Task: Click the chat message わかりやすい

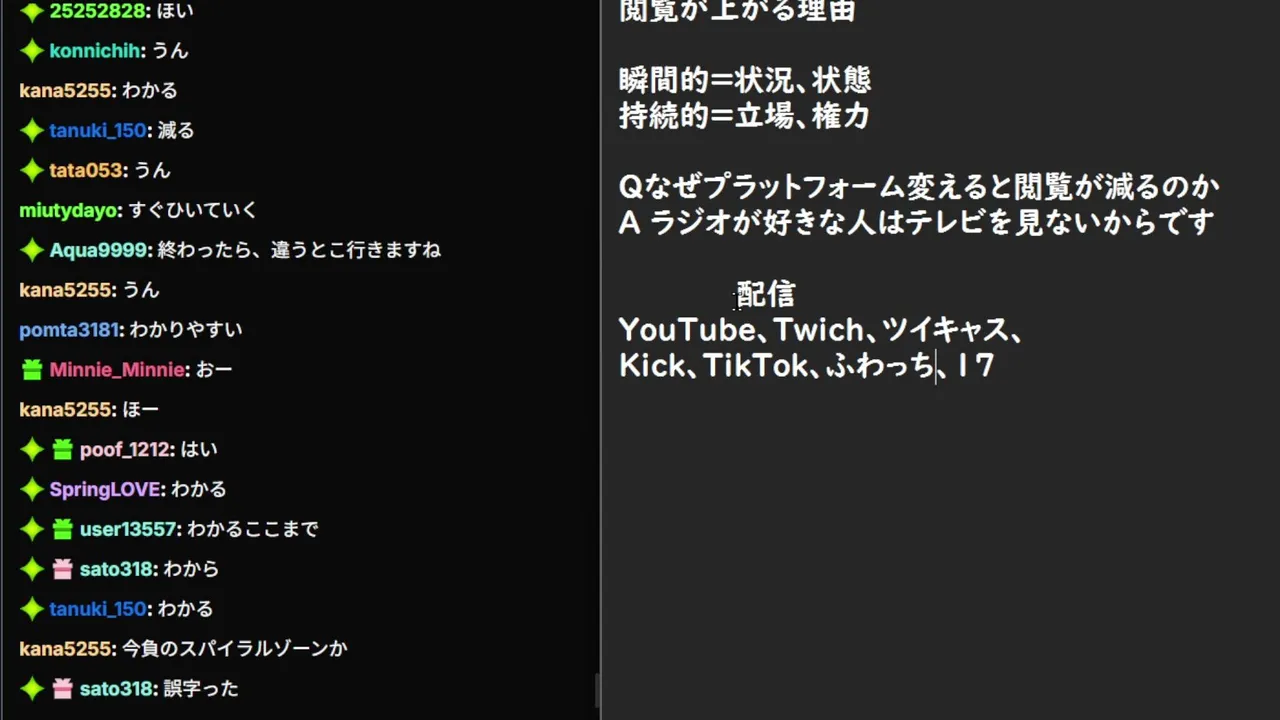Action: [186, 330]
